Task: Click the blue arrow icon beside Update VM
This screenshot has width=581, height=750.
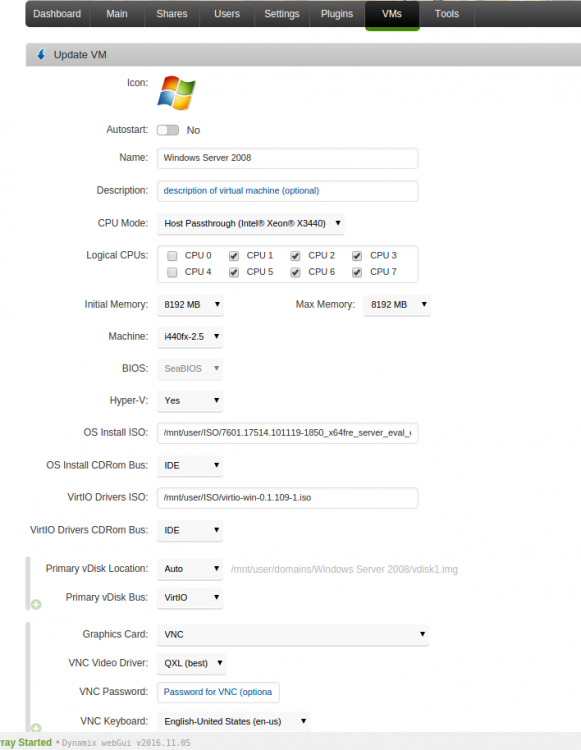Action: click(41, 55)
